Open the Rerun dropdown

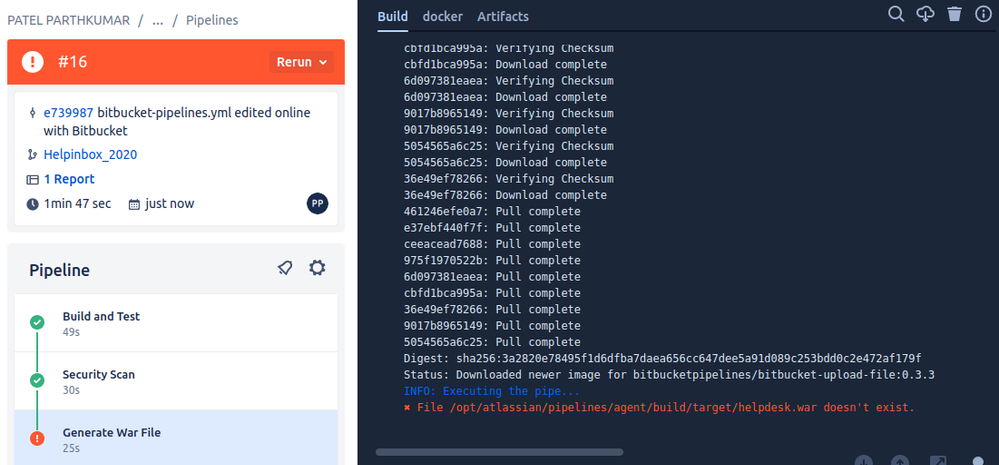click(x=301, y=62)
